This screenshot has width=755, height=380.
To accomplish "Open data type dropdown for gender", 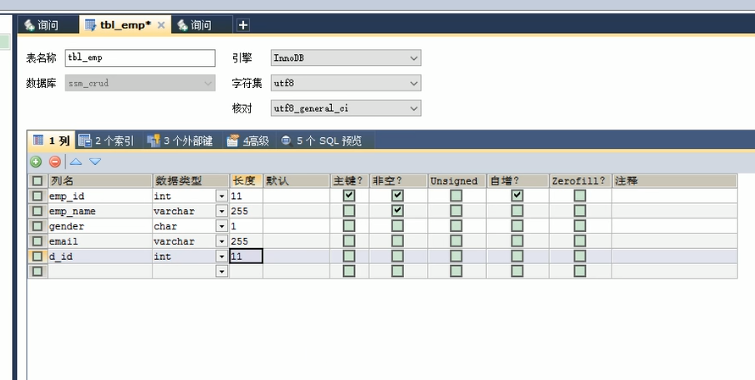I will 221,226.
